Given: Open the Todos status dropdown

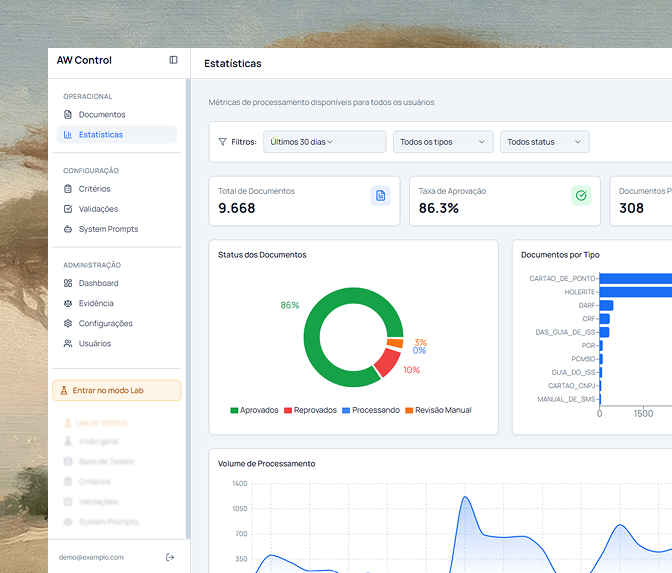Looking at the screenshot, I should (545, 142).
